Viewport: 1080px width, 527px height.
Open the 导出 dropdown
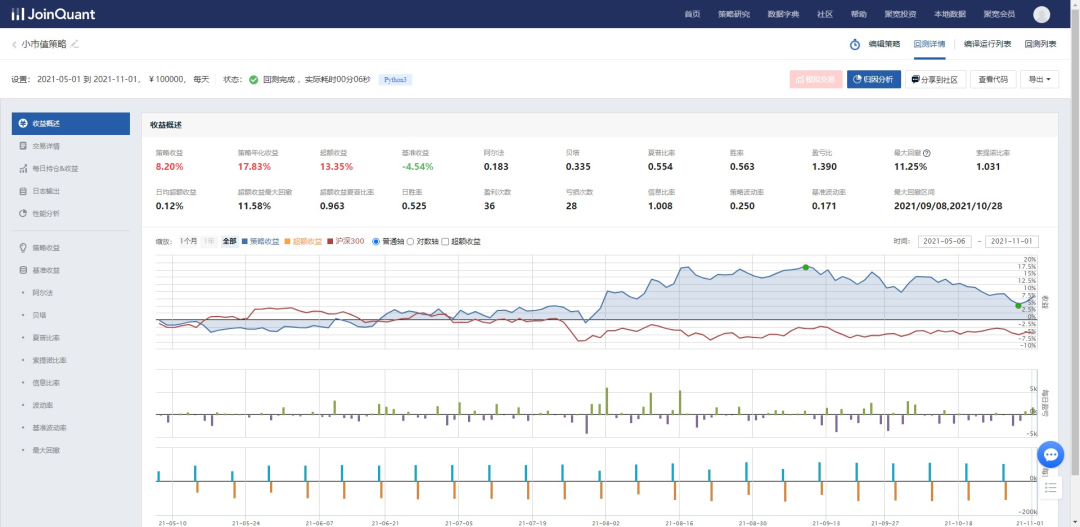1038,80
